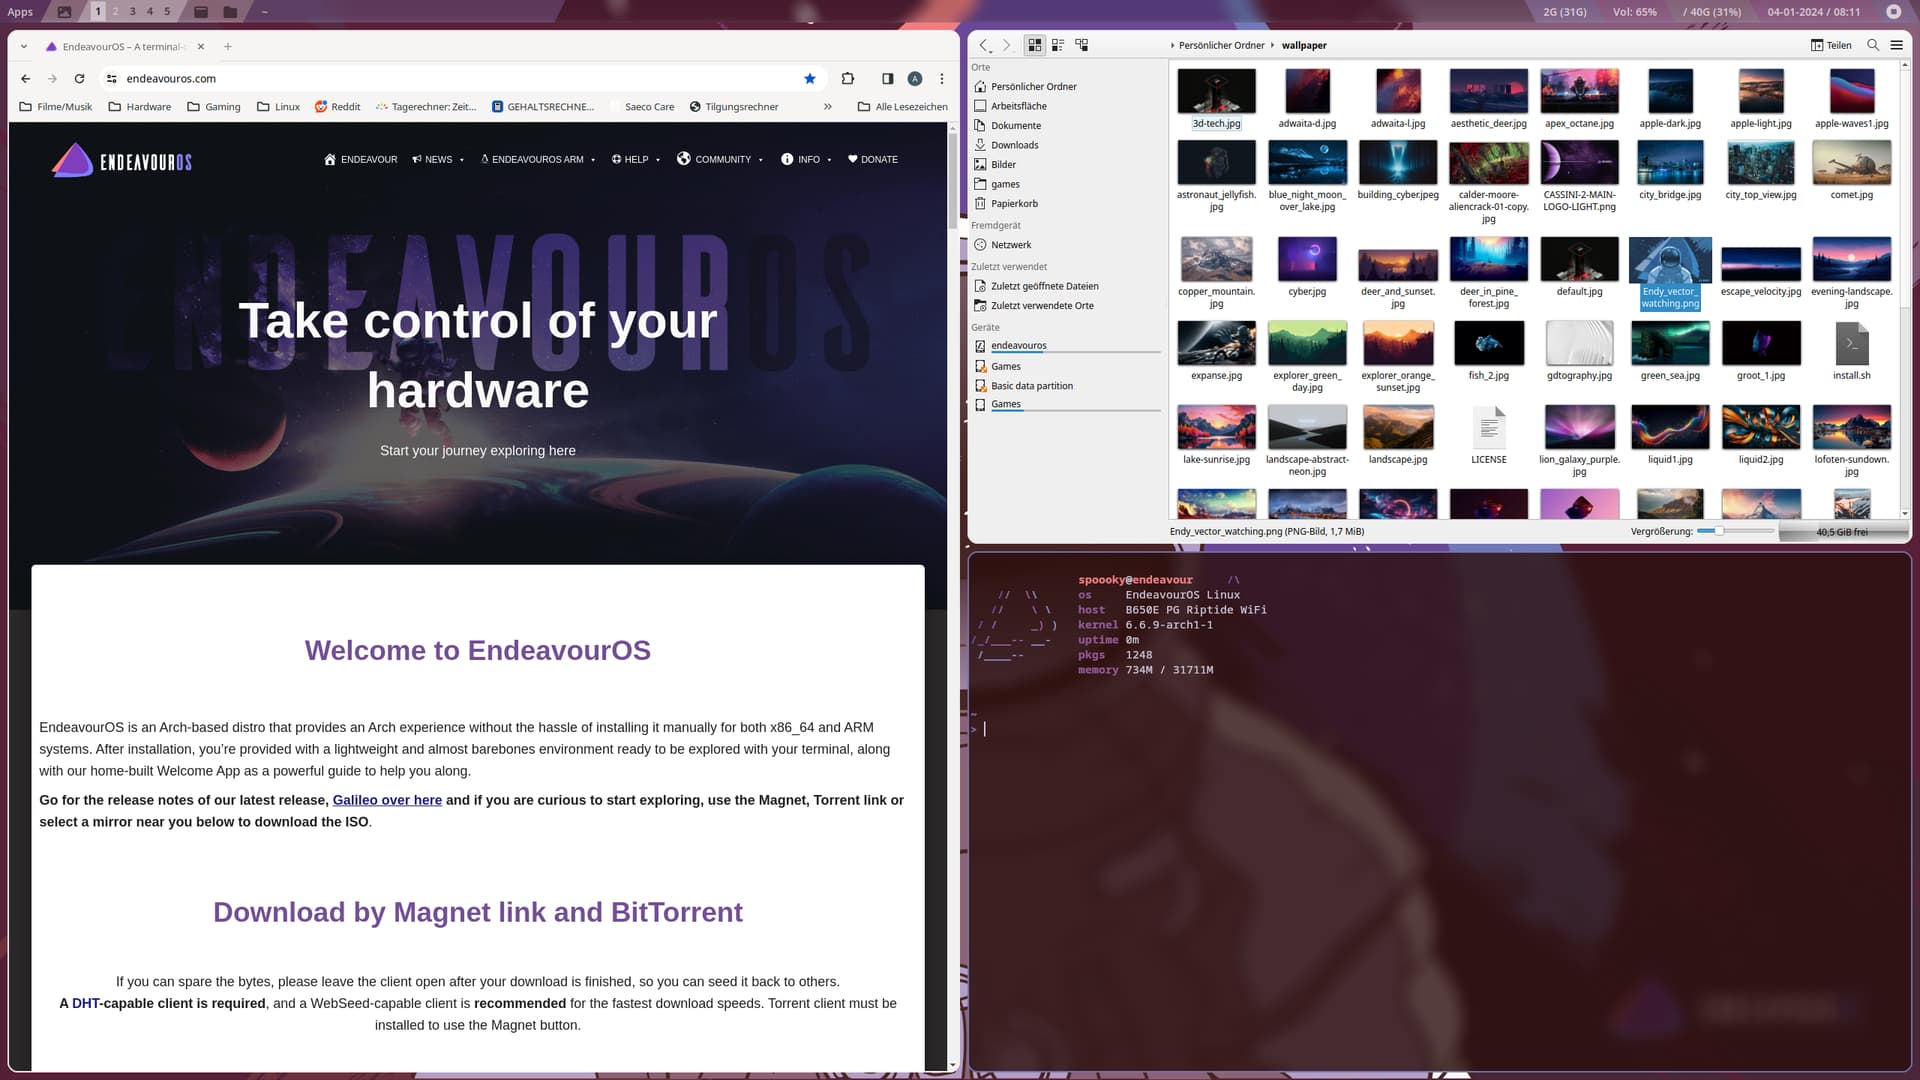Viewport: 1920px width, 1080px height.
Task: Switch Dolphin to icons view mode
Action: pos(1035,45)
